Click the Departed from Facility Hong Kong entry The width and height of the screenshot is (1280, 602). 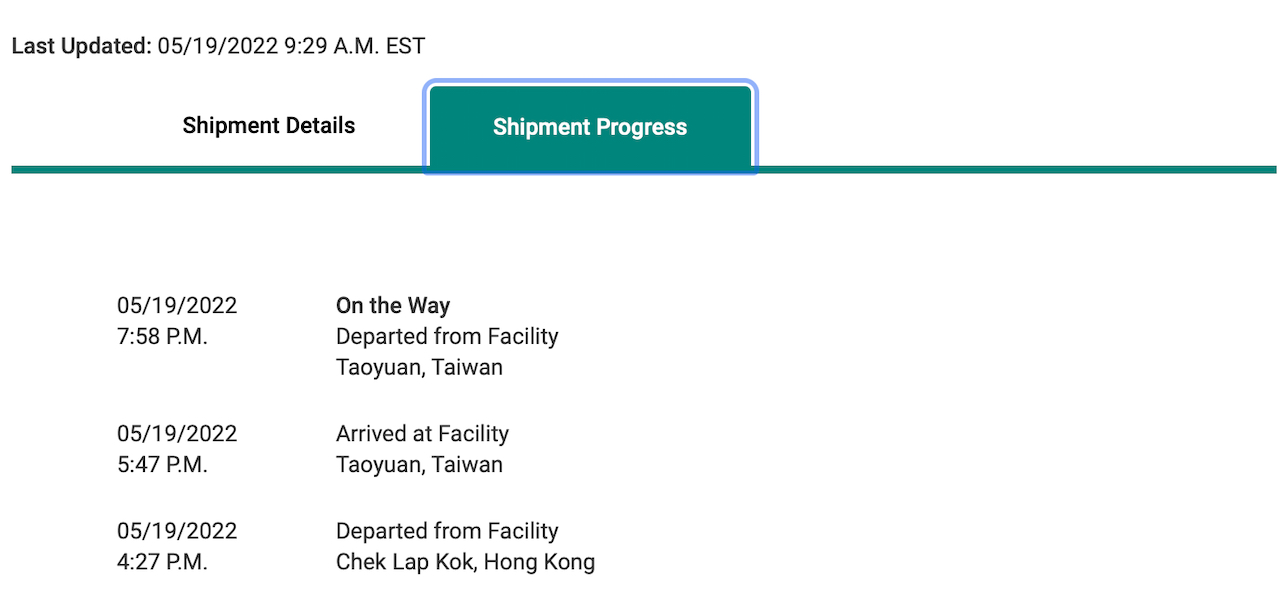[x=447, y=531]
